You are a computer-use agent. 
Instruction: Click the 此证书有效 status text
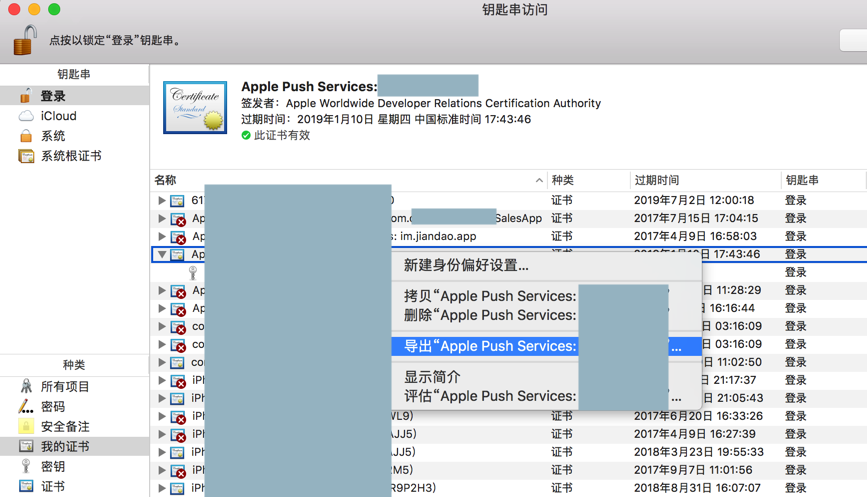point(282,135)
